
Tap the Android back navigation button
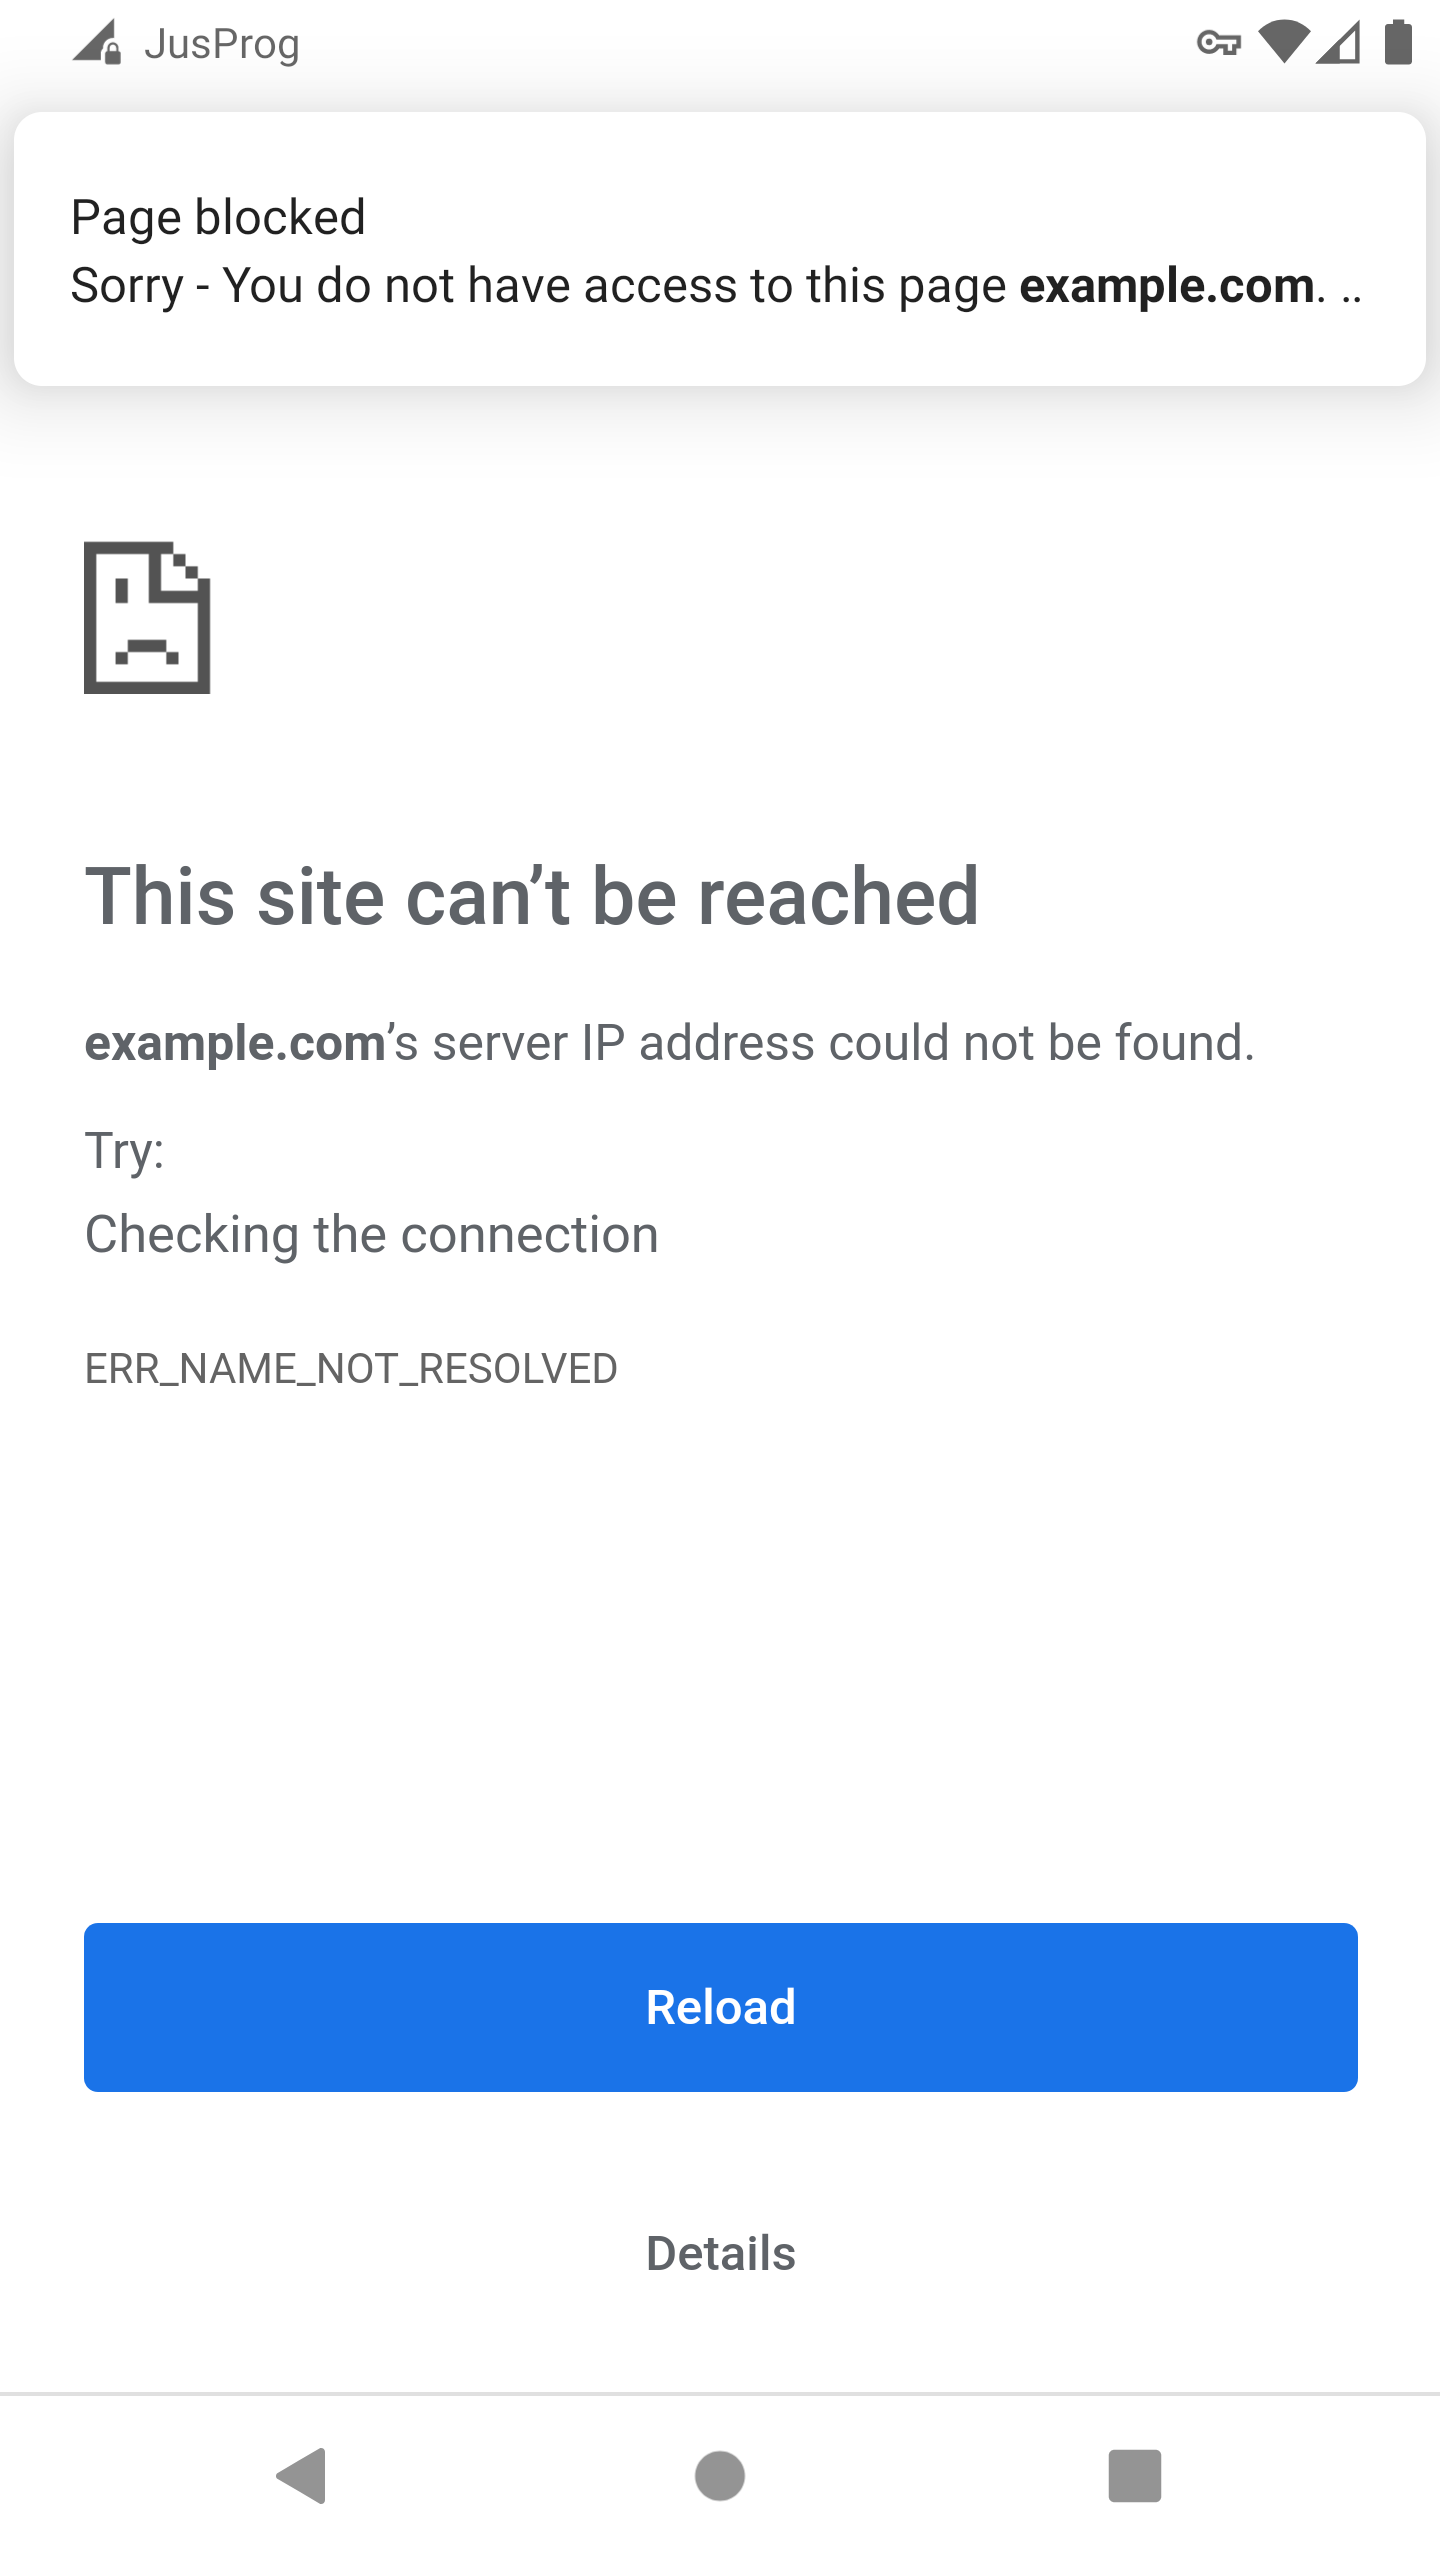[x=302, y=2476]
